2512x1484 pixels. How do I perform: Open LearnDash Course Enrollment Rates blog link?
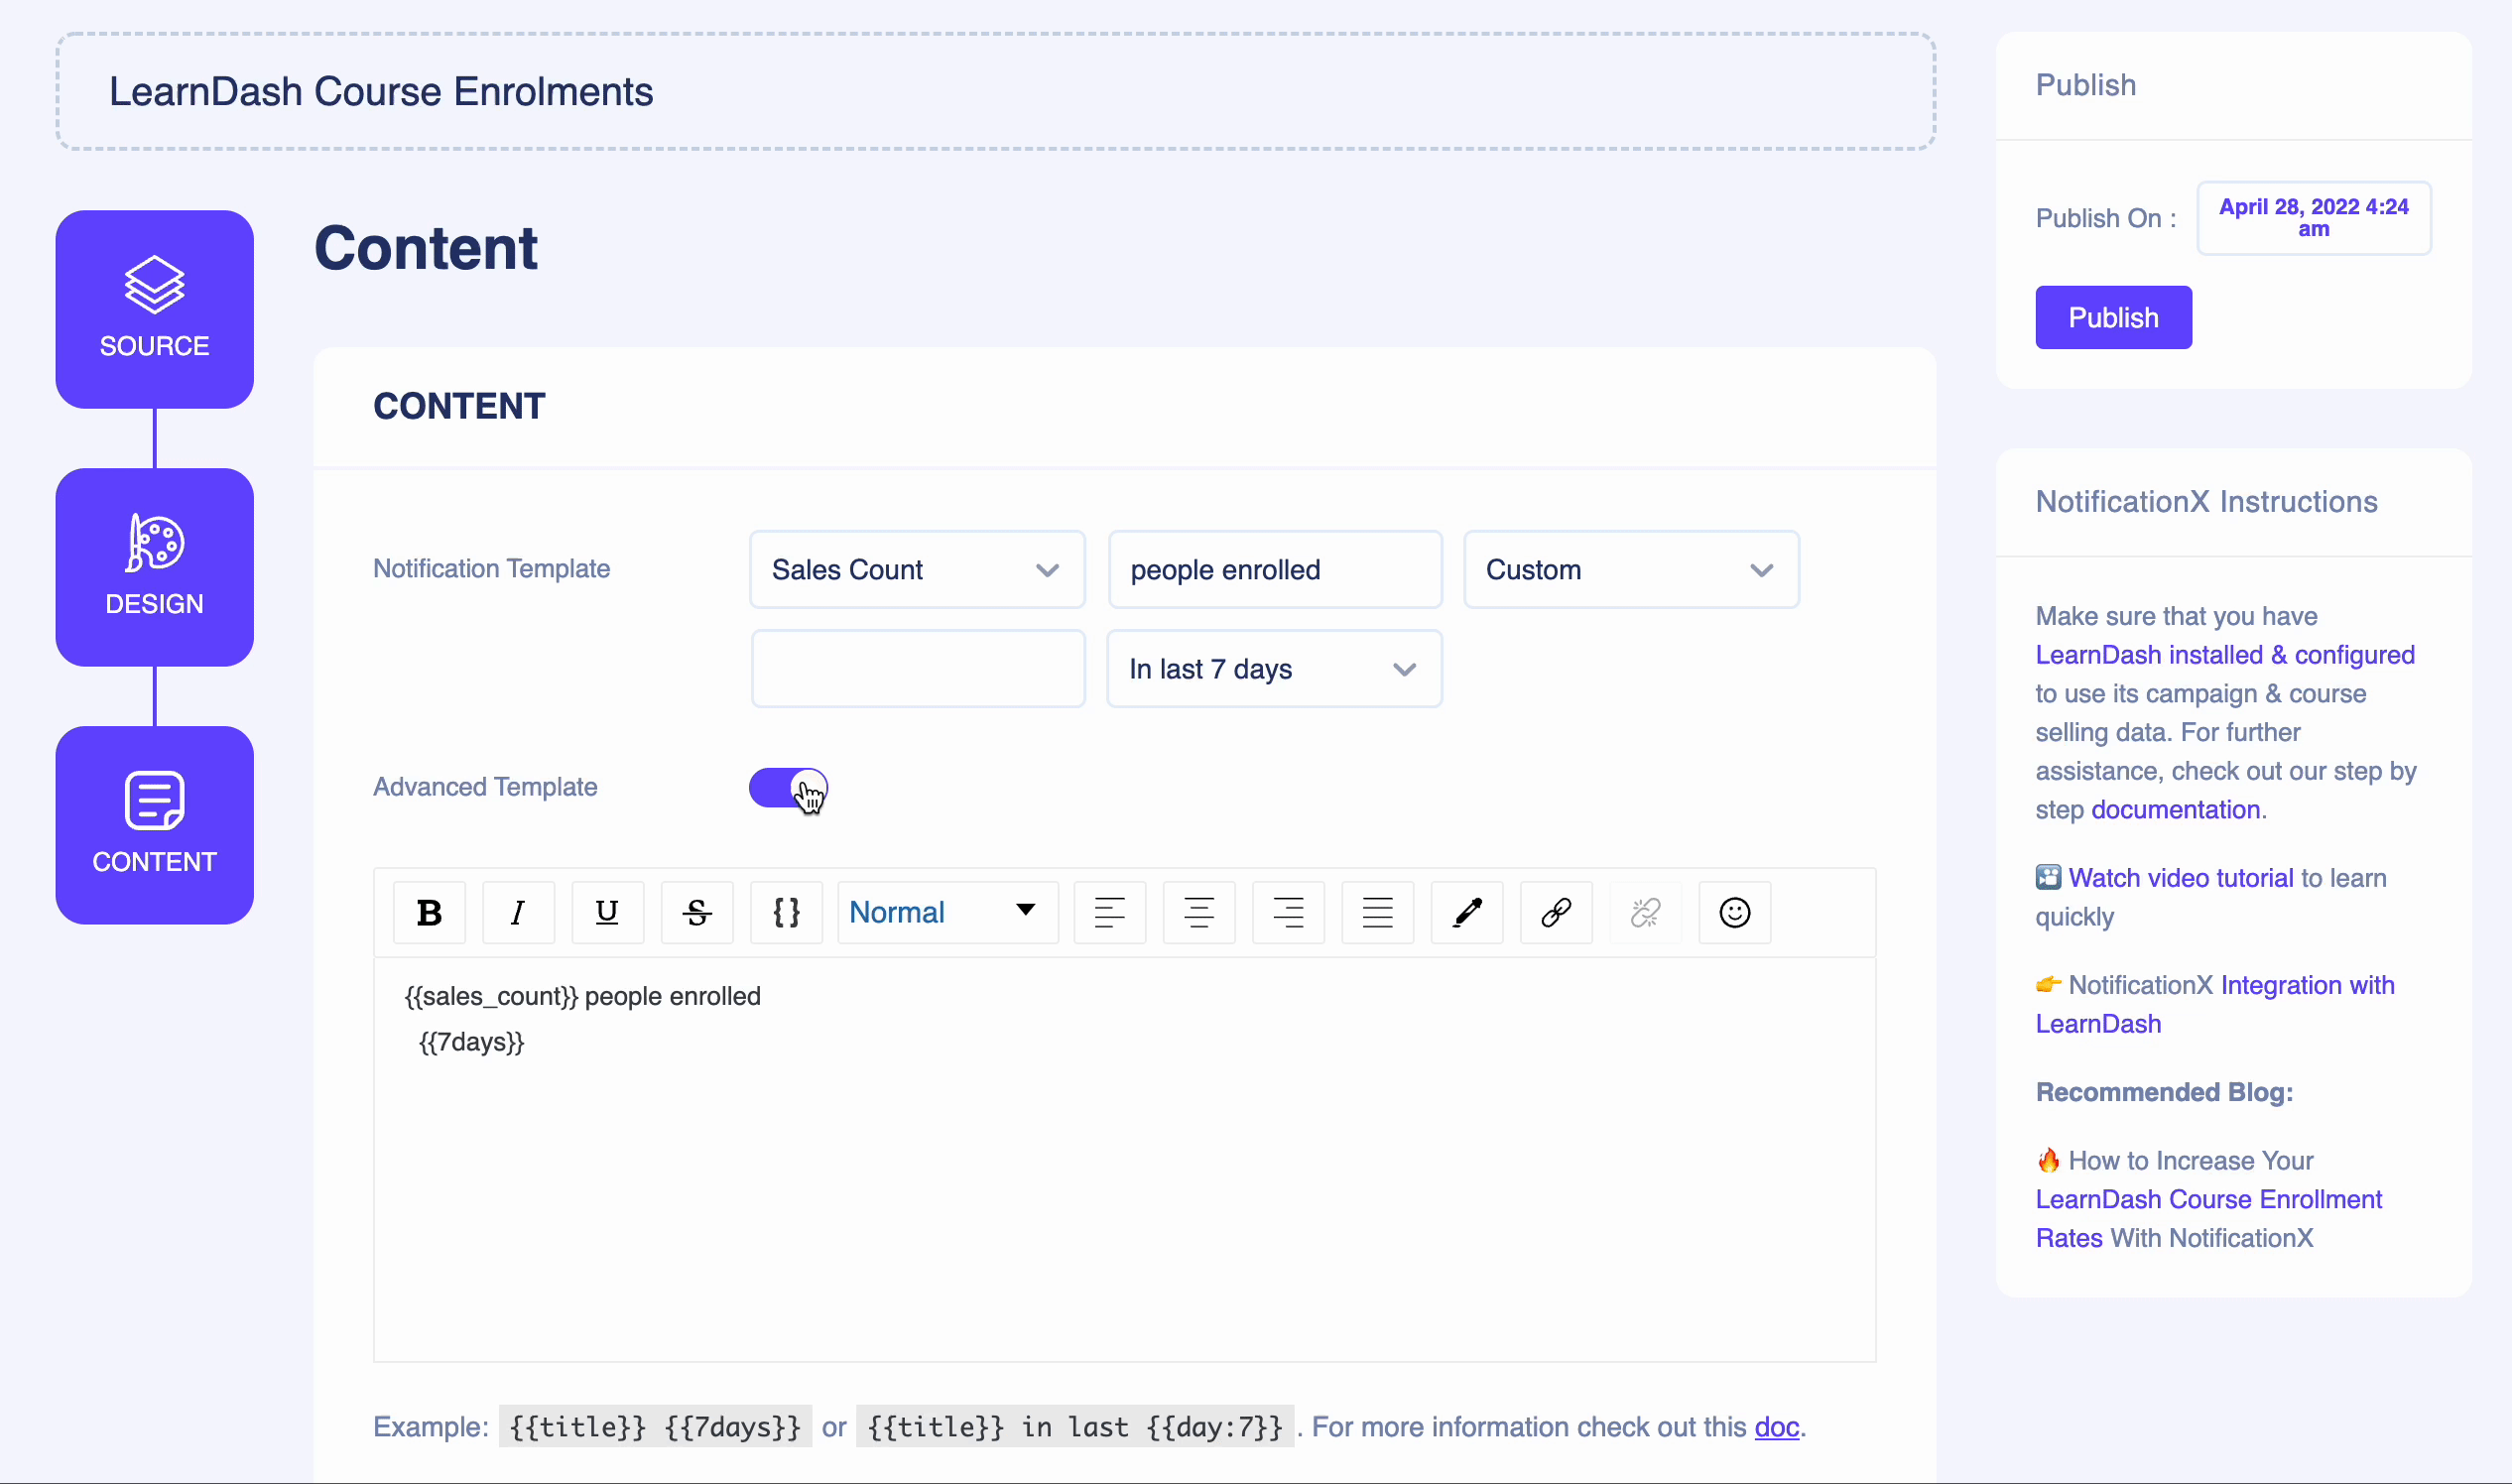tap(2209, 1218)
